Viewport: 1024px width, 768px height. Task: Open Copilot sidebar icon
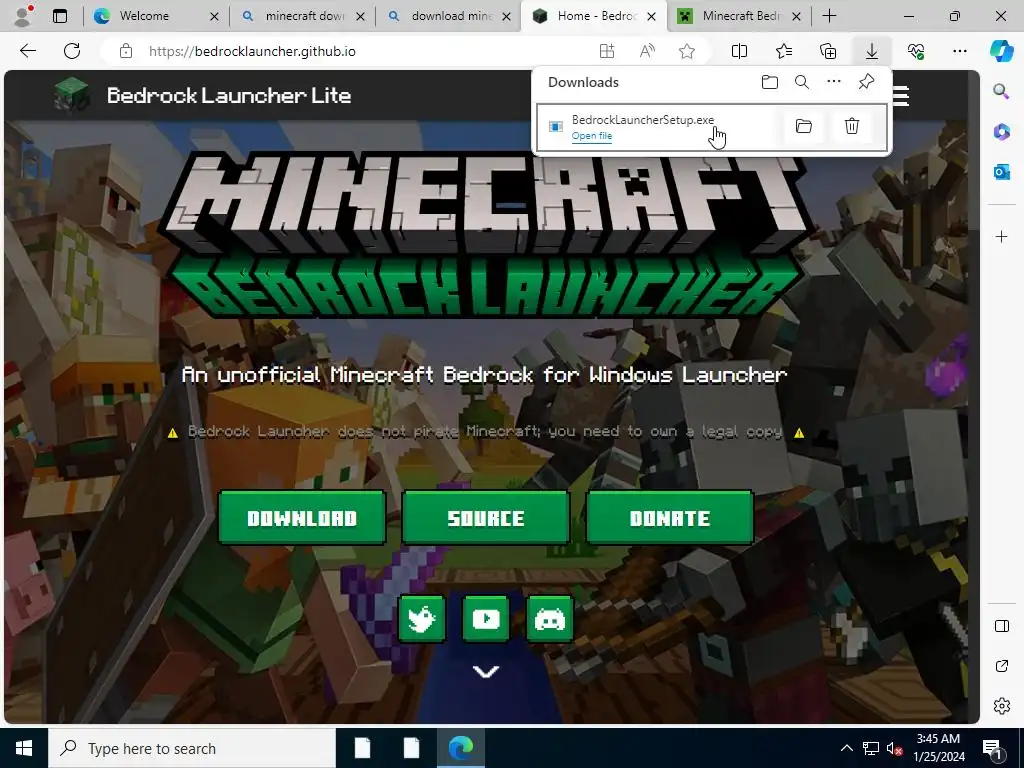click(1001, 51)
